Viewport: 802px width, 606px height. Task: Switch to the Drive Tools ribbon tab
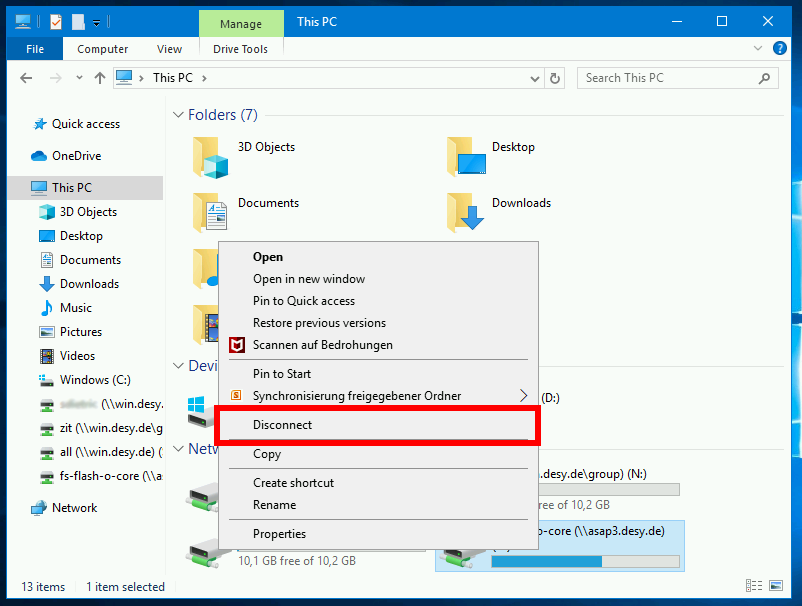click(240, 48)
